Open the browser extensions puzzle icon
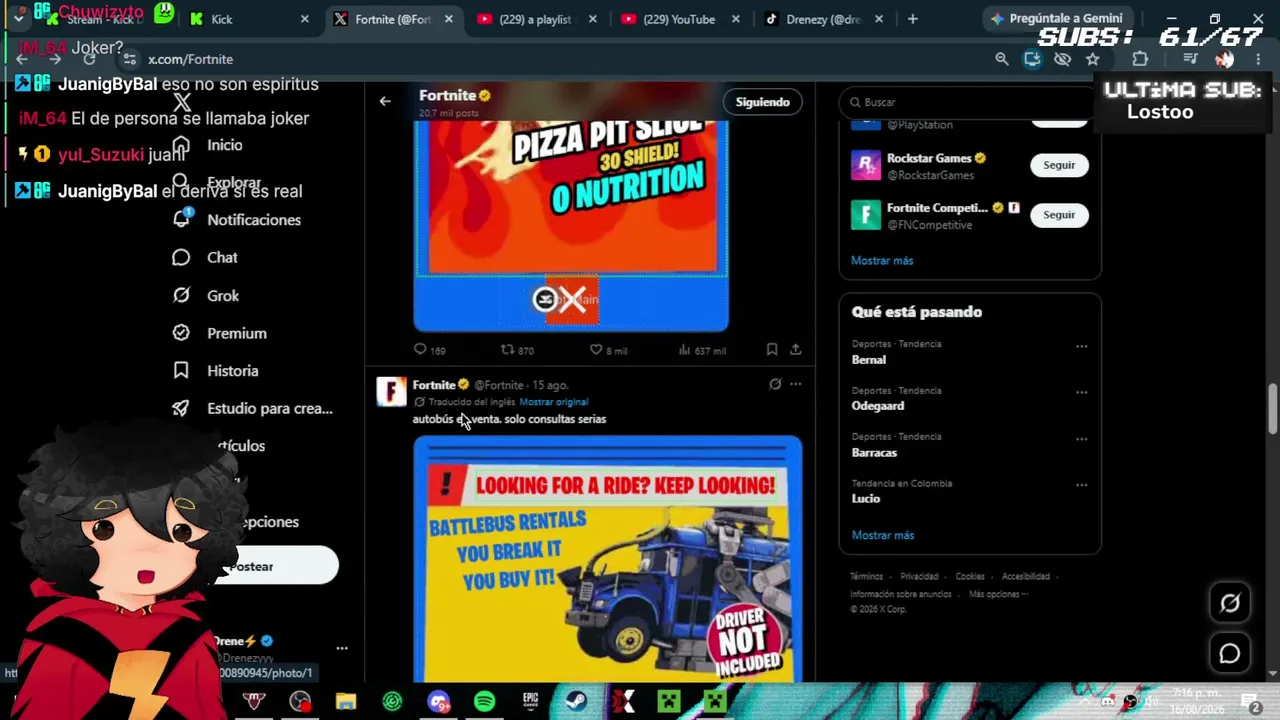Viewport: 1280px width, 720px height. pos(1140,59)
